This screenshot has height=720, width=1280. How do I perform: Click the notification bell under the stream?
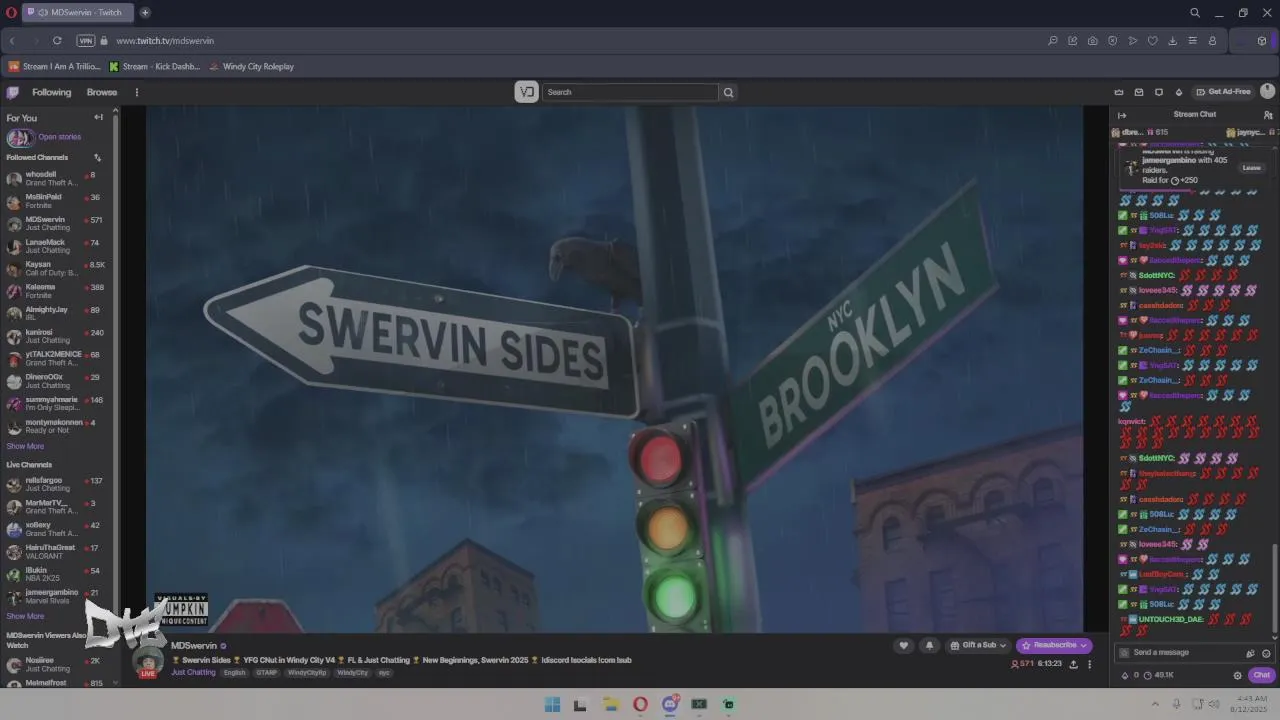pos(929,645)
